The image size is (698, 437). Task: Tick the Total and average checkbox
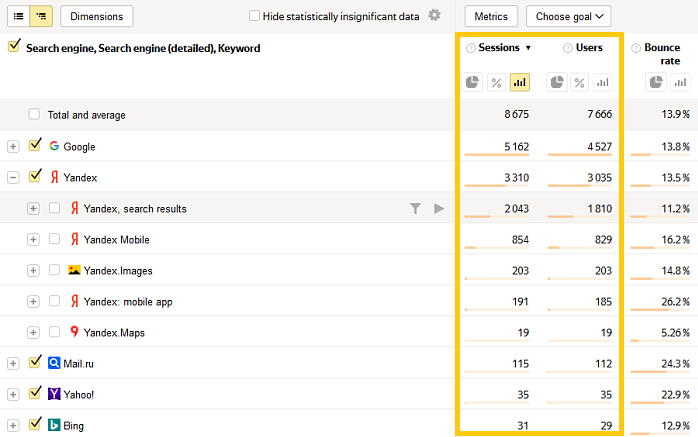35,115
